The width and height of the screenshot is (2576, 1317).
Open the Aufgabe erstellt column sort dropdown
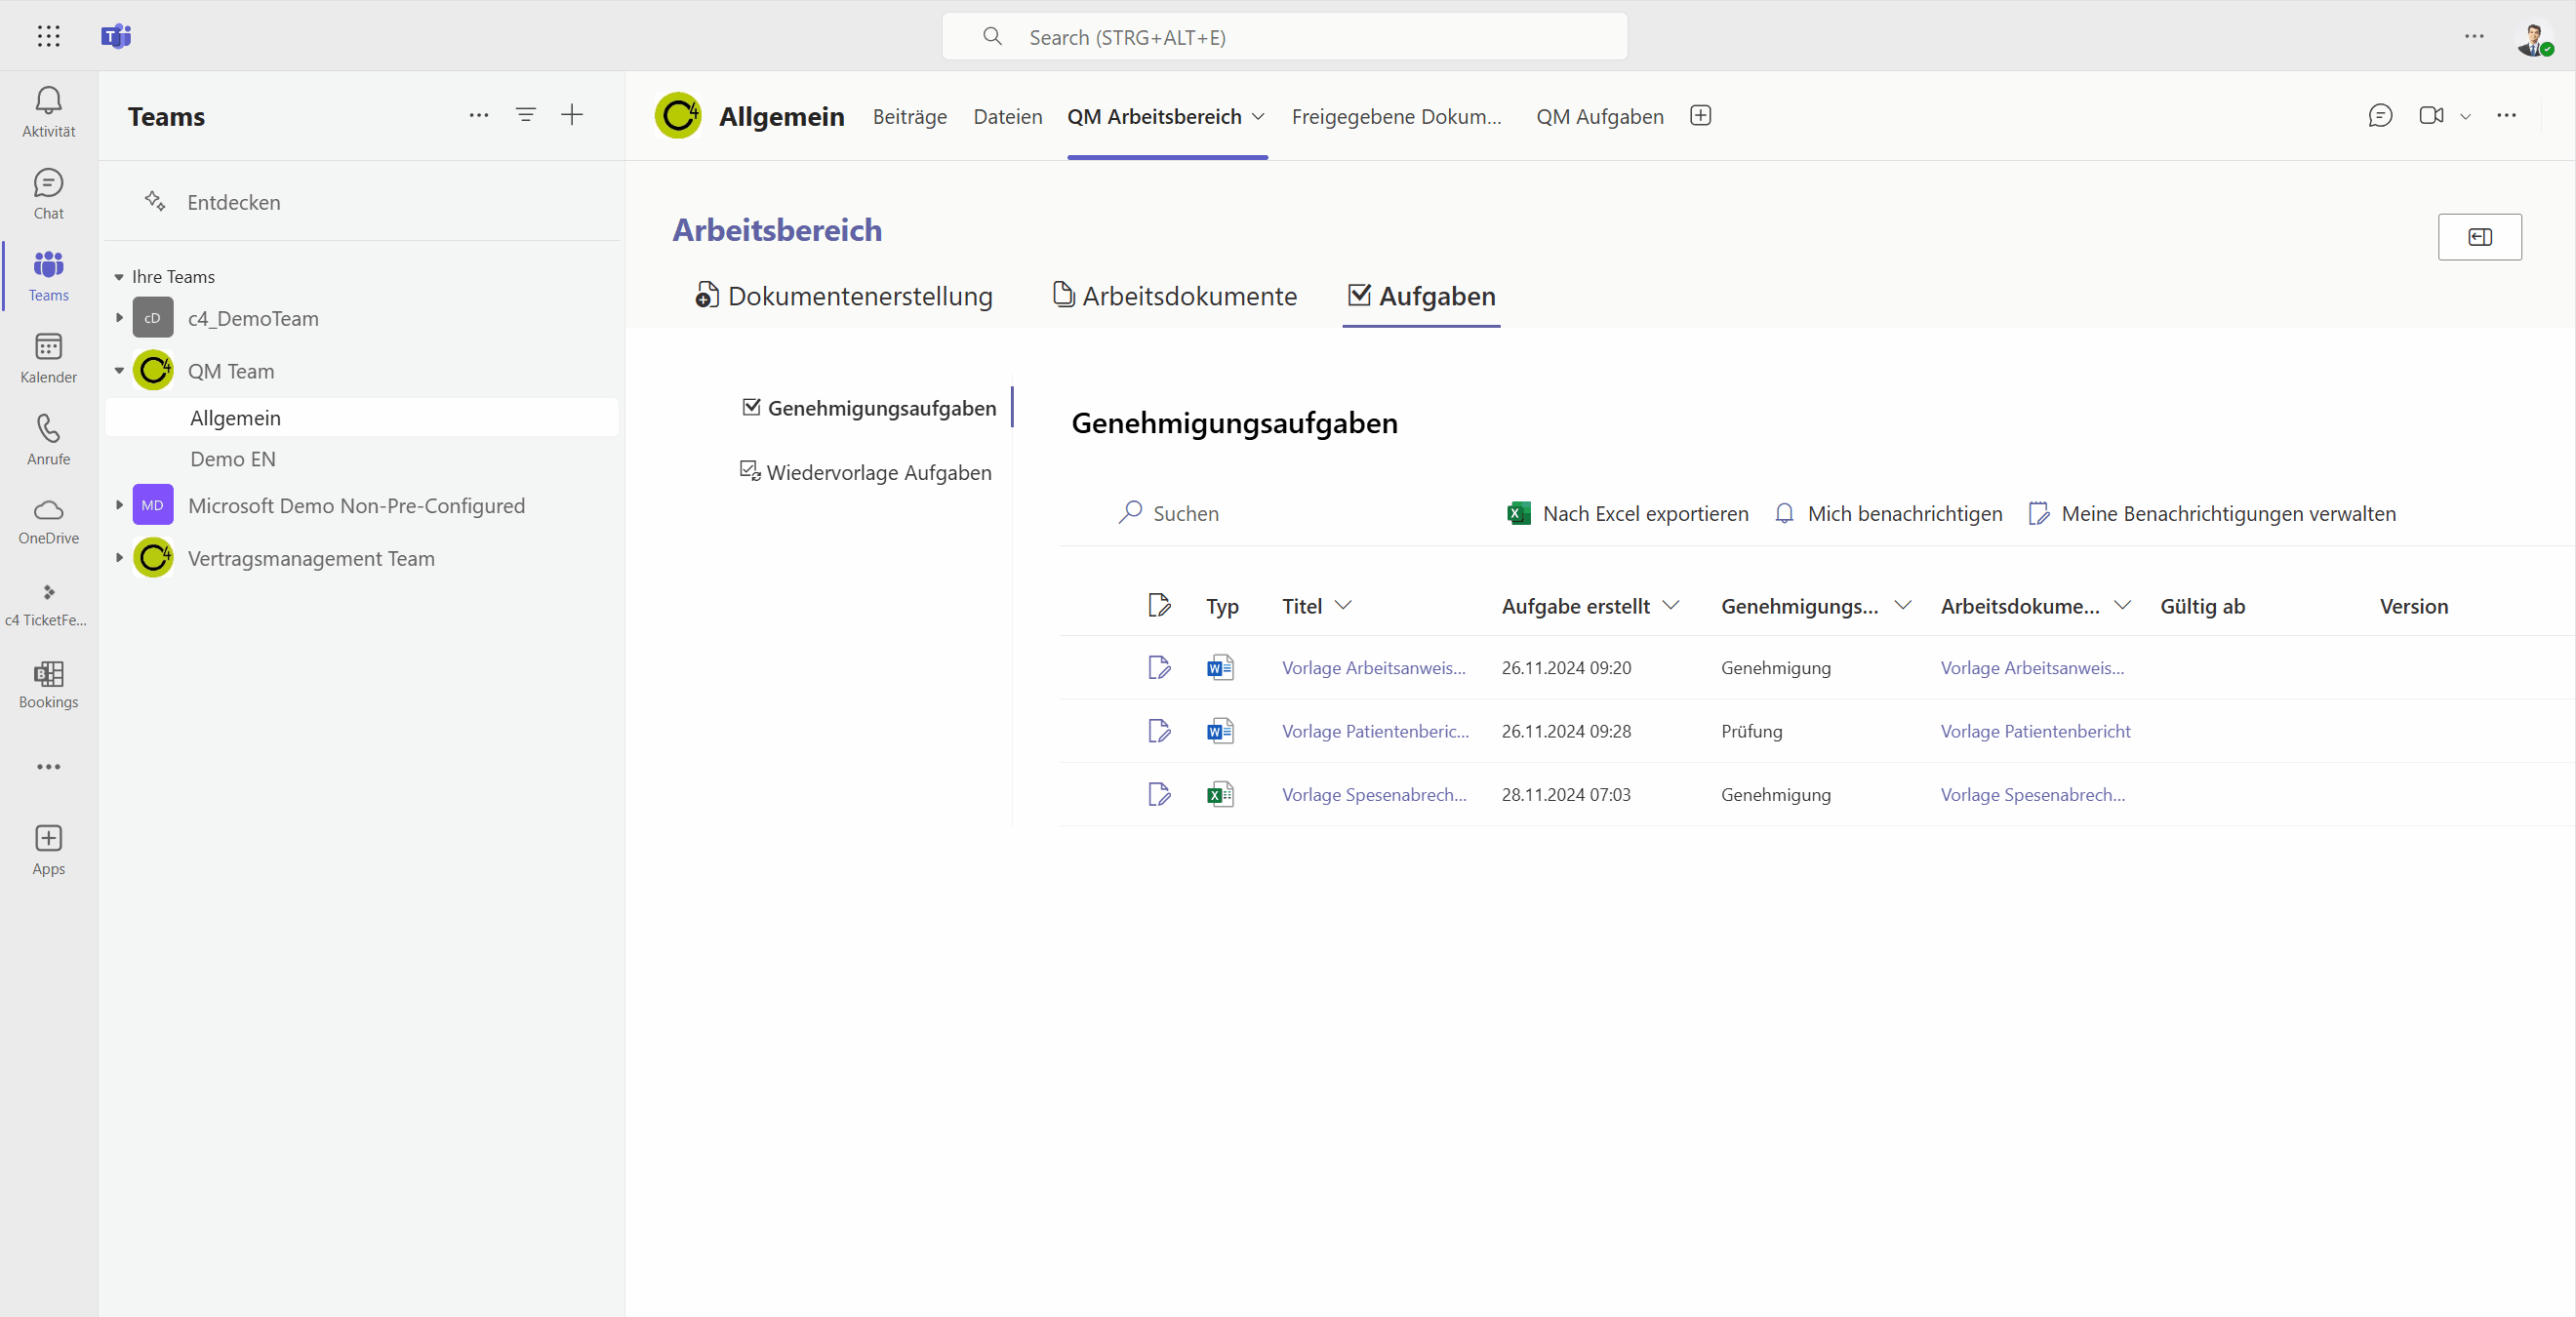click(x=1671, y=605)
